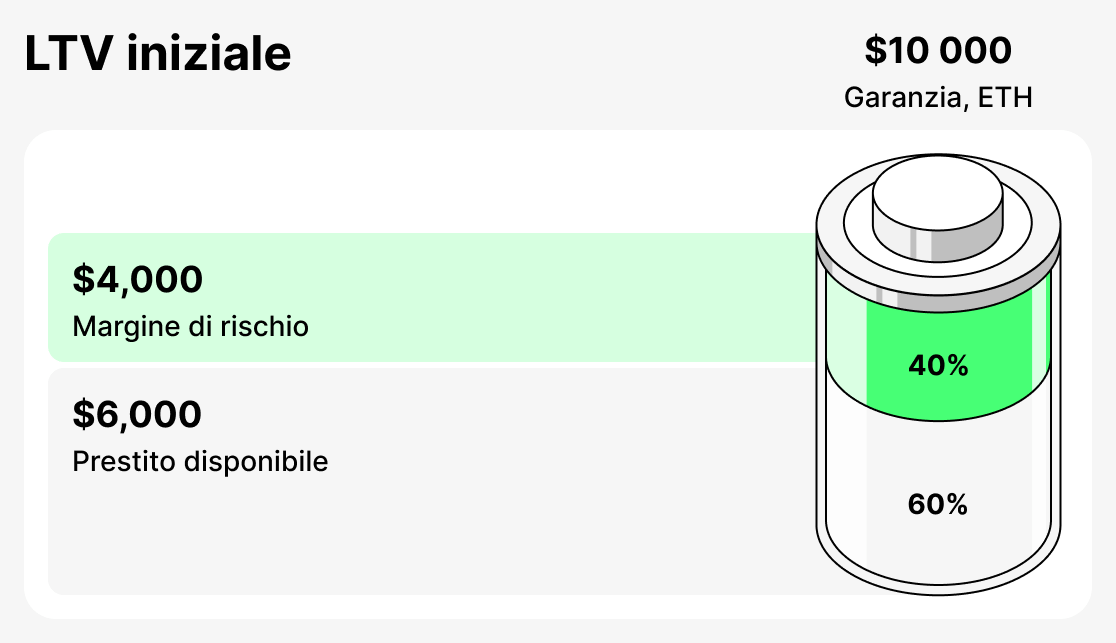Click the light green battery side strip
This screenshot has height=643, width=1116.
(846, 335)
